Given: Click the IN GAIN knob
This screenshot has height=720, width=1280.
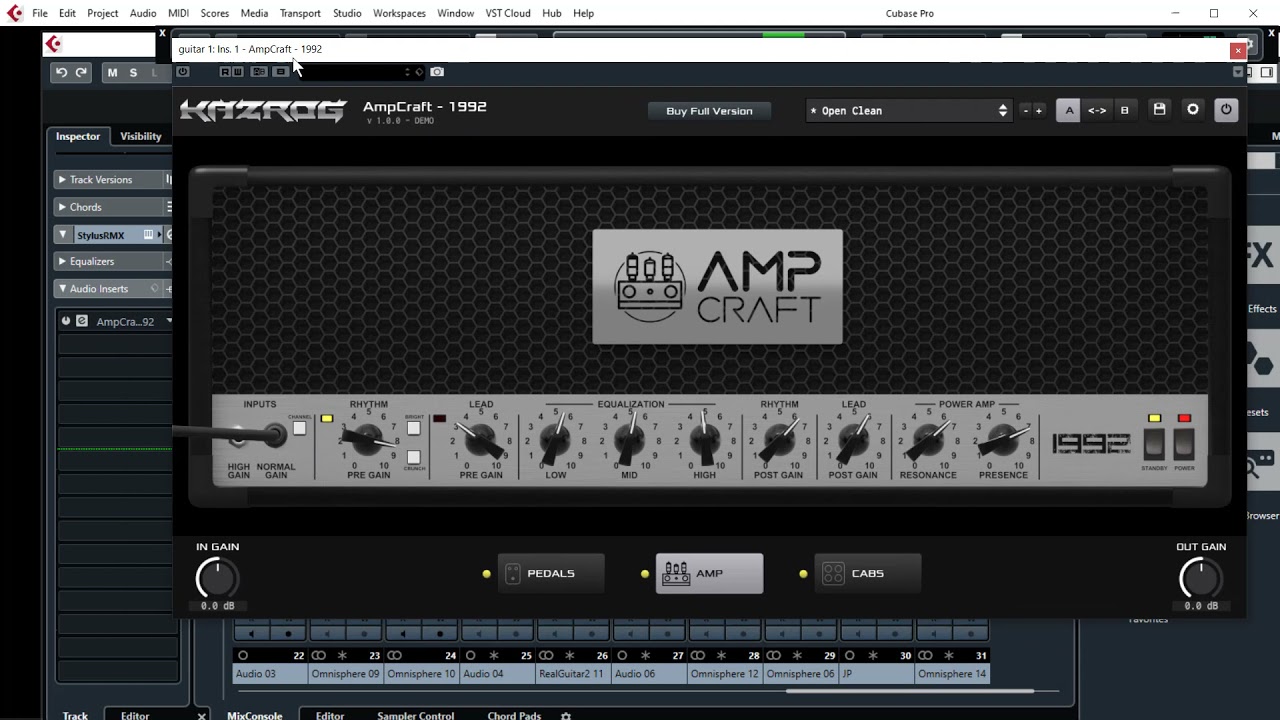Looking at the screenshot, I should [x=216, y=578].
